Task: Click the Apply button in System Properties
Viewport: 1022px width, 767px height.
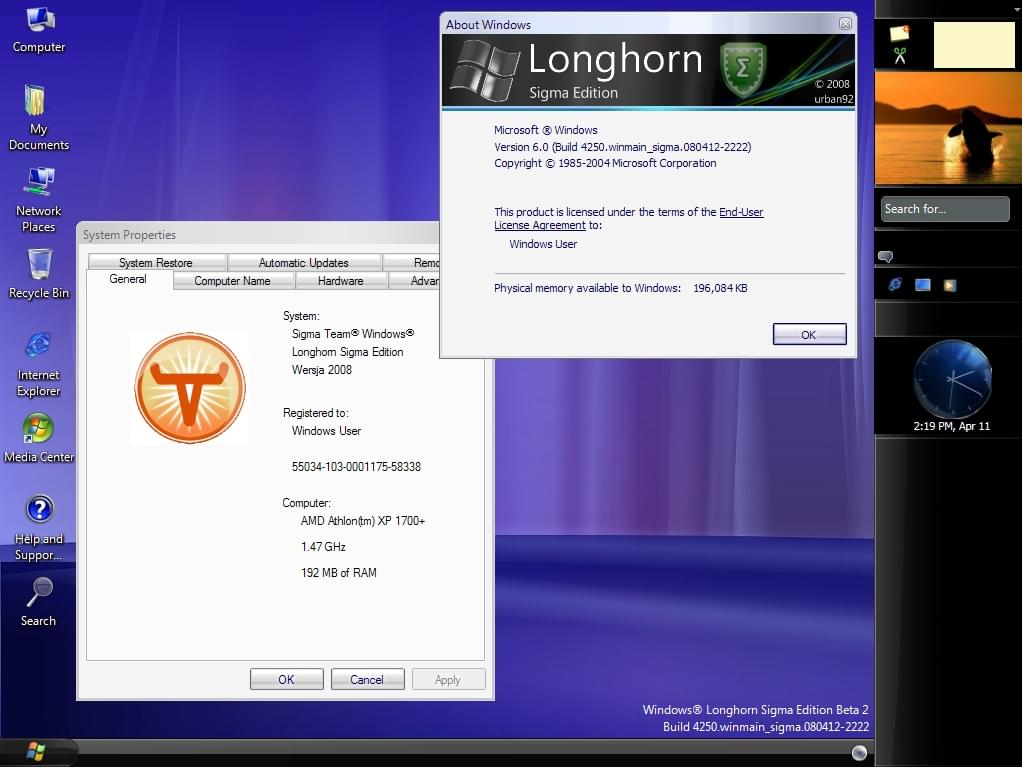Action: [x=448, y=679]
